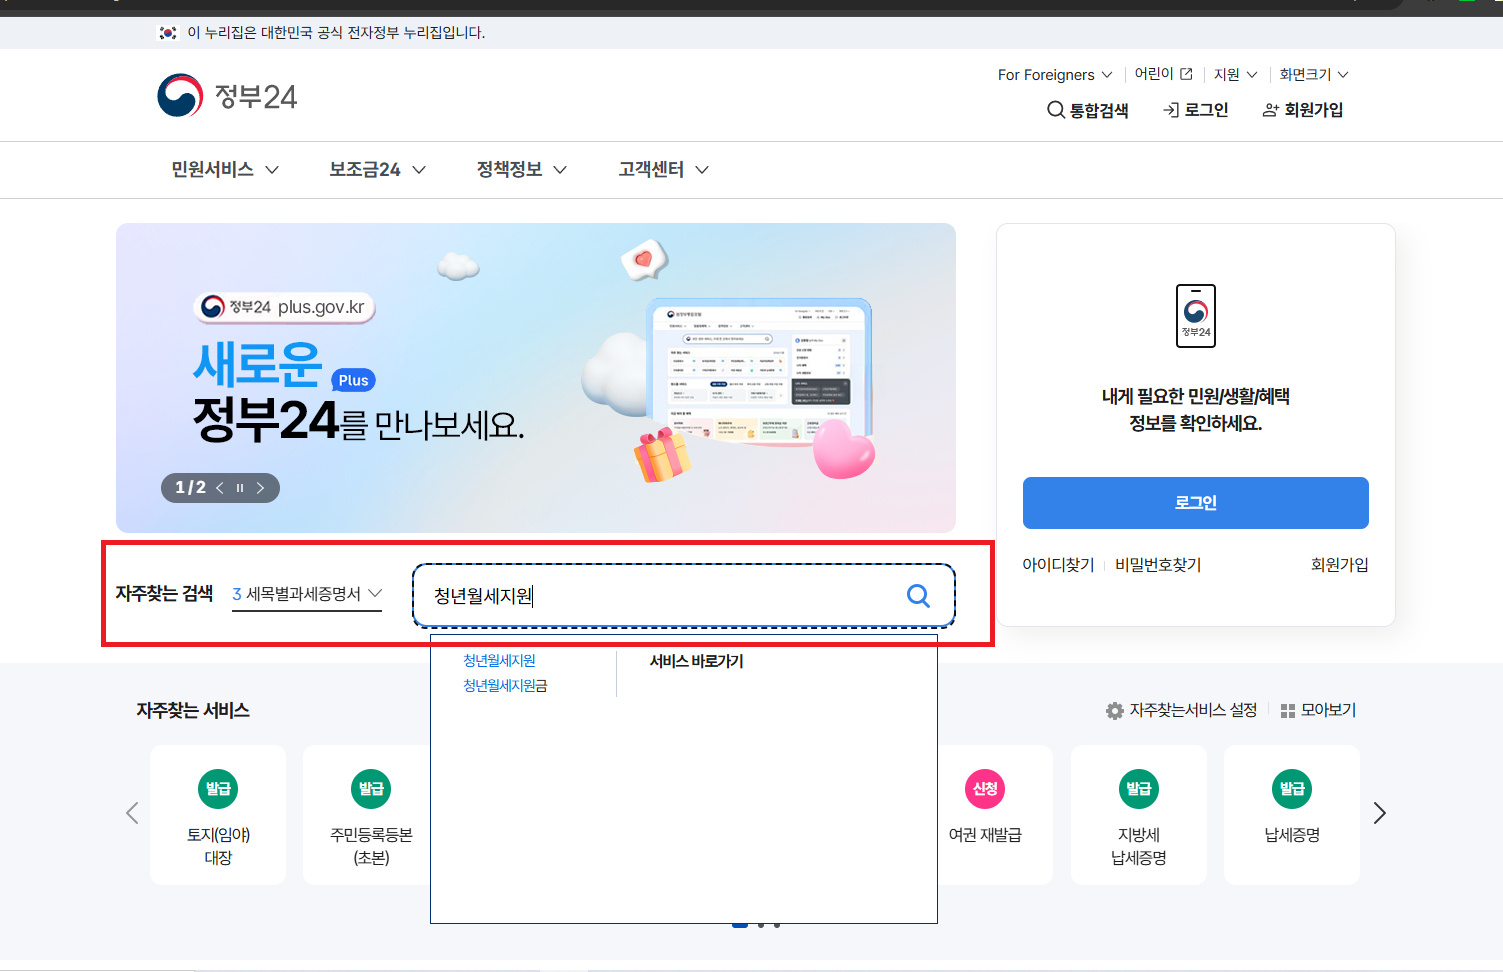Click the Korean flag icon in top notice
This screenshot has width=1503, height=972.
pos(168,33)
